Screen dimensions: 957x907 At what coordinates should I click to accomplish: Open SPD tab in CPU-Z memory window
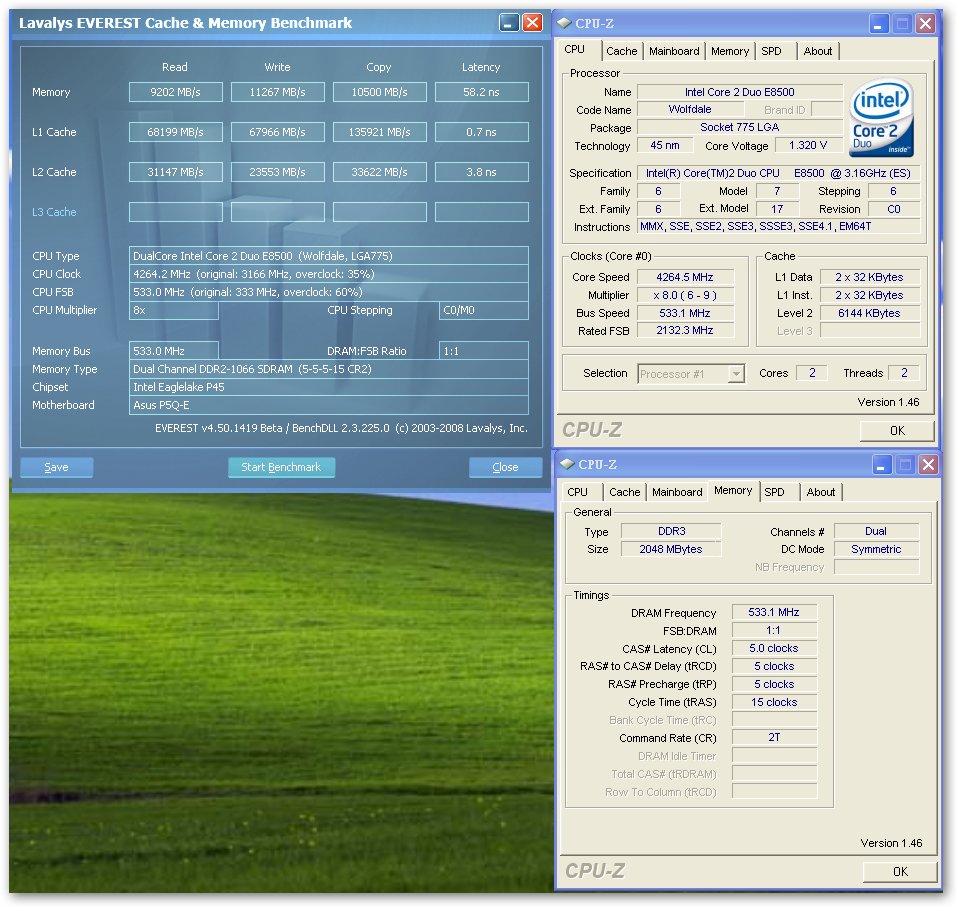tap(774, 492)
